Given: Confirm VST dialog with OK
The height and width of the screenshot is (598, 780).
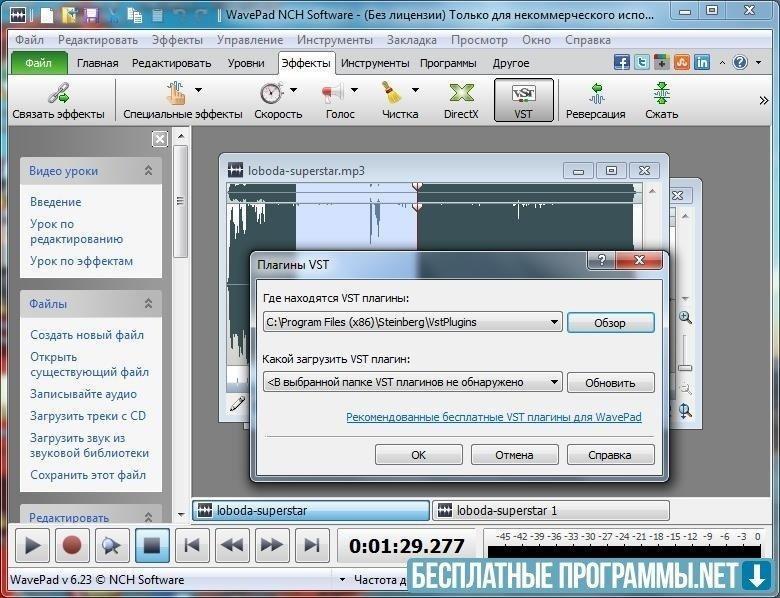Looking at the screenshot, I should click(419, 455).
